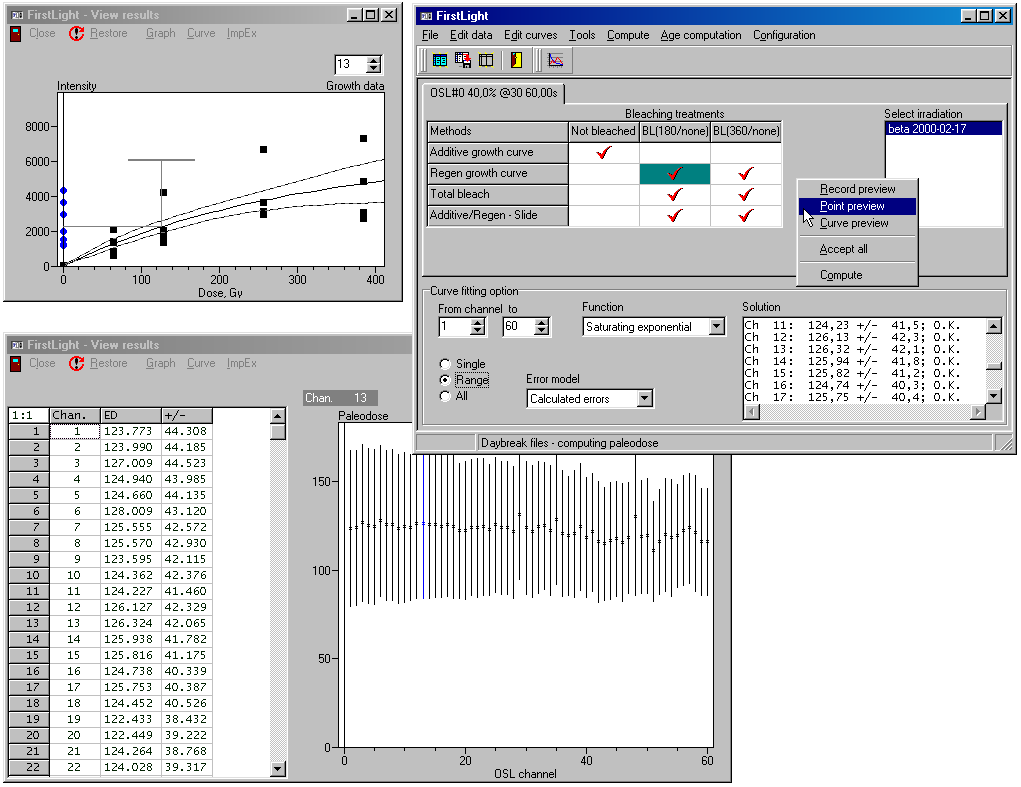Decrease the From channel value with down arrow
The width and height of the screenshot is (1021, 787).
(478, 331)
